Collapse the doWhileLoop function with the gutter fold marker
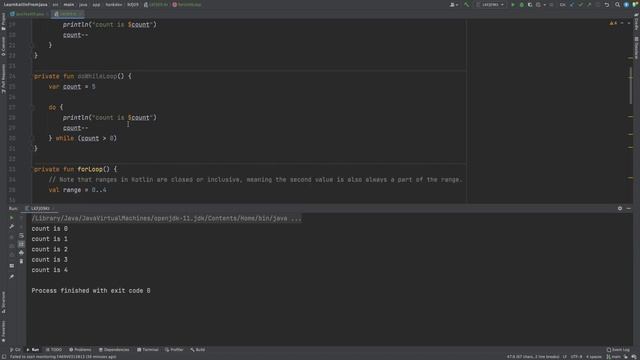The image size is (640, 360). (31, 76)
